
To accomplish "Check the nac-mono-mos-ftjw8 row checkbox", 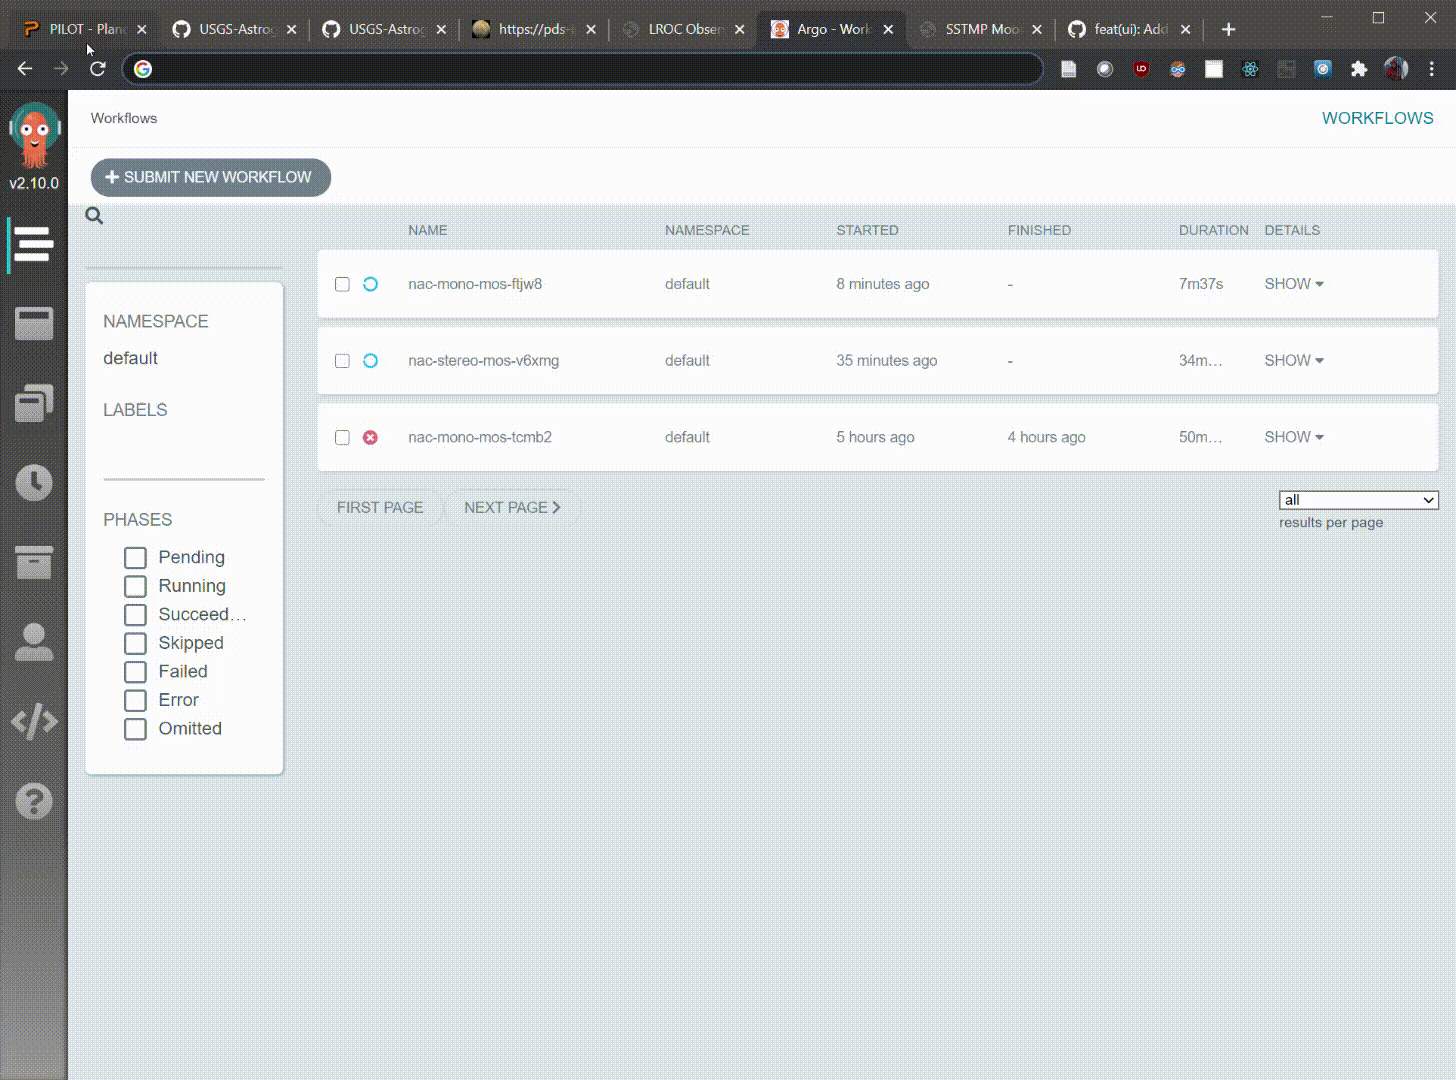I will click(342, 284).
